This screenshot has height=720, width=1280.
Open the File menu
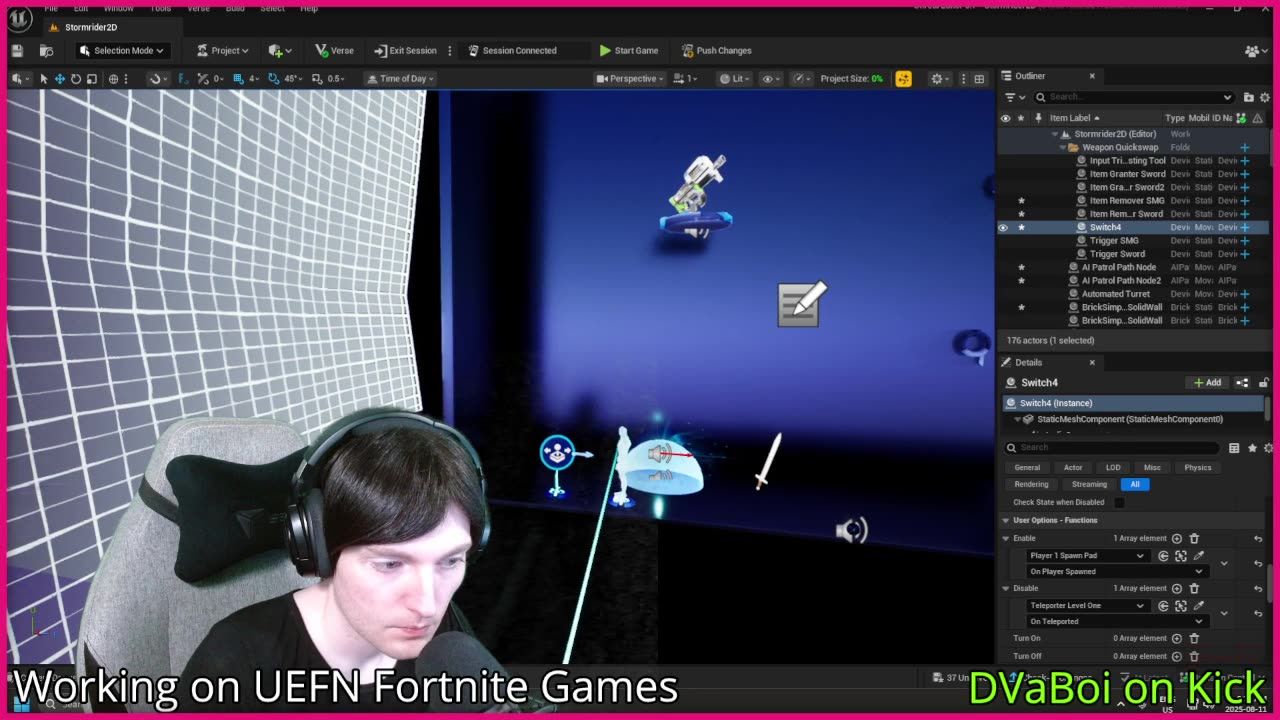tap(51, 8)
